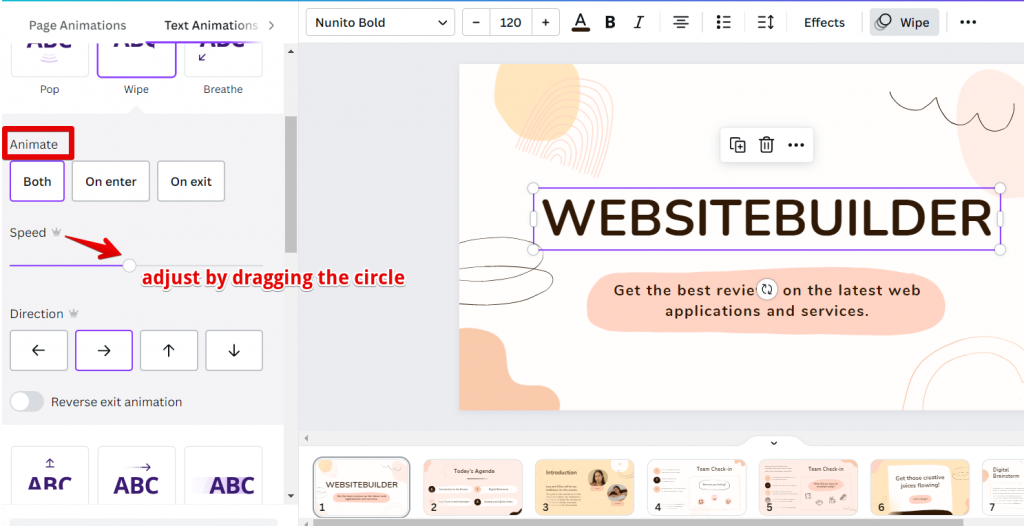Screen dimensions: 1024x526
Task: Select the Both animate option
Action: 37,182
